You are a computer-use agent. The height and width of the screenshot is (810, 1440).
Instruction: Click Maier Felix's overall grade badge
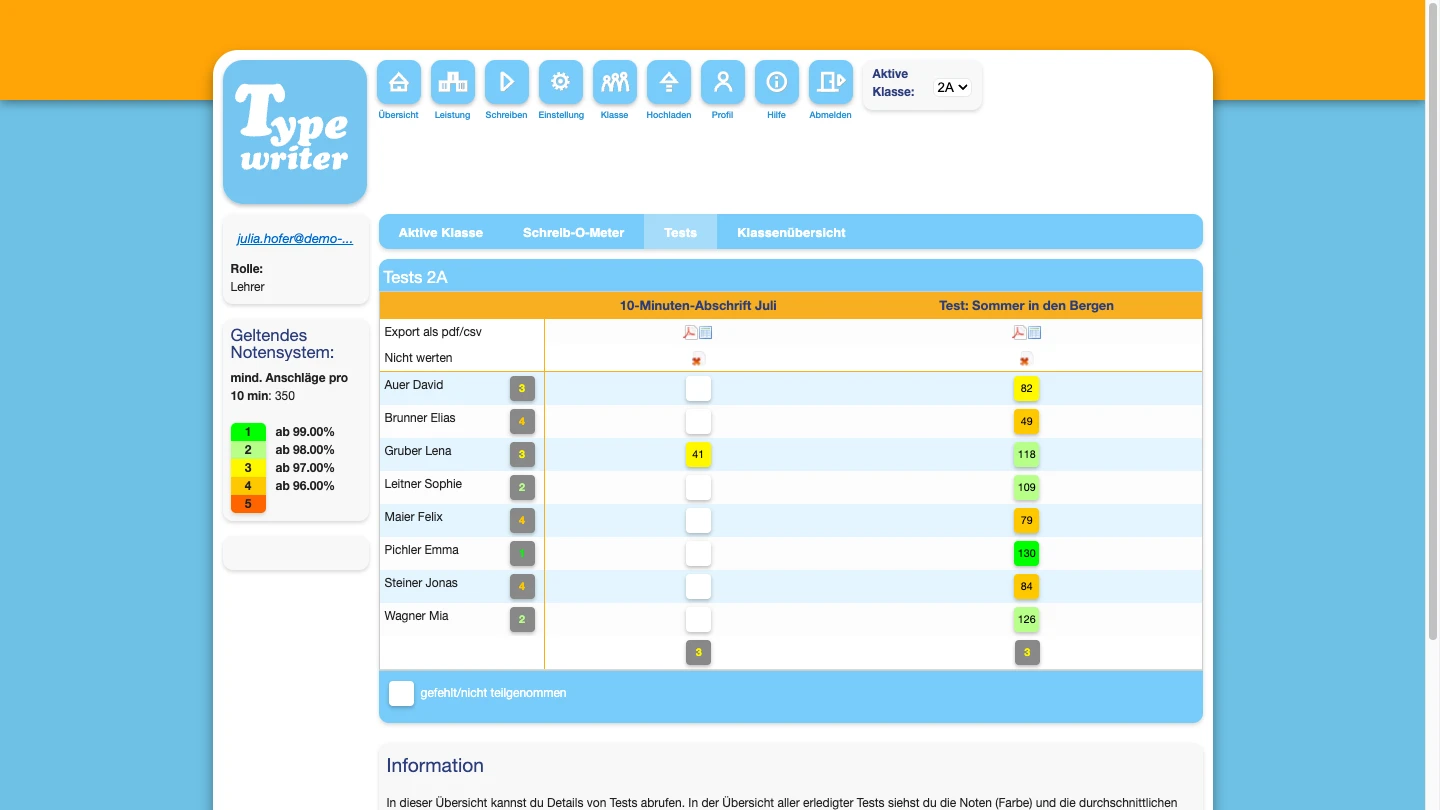tap(522, 520)
